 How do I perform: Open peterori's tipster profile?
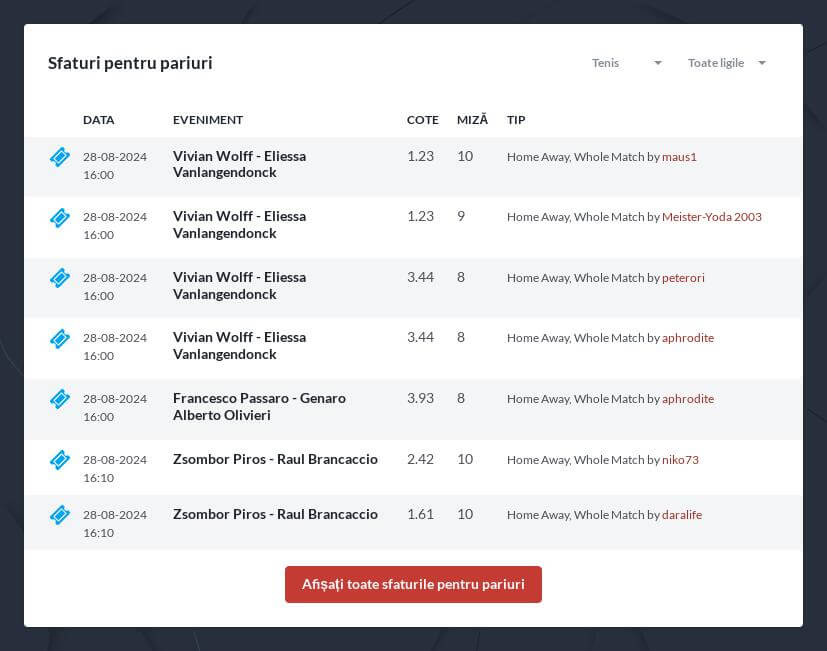pyautogui.click(x=683, y=277)
